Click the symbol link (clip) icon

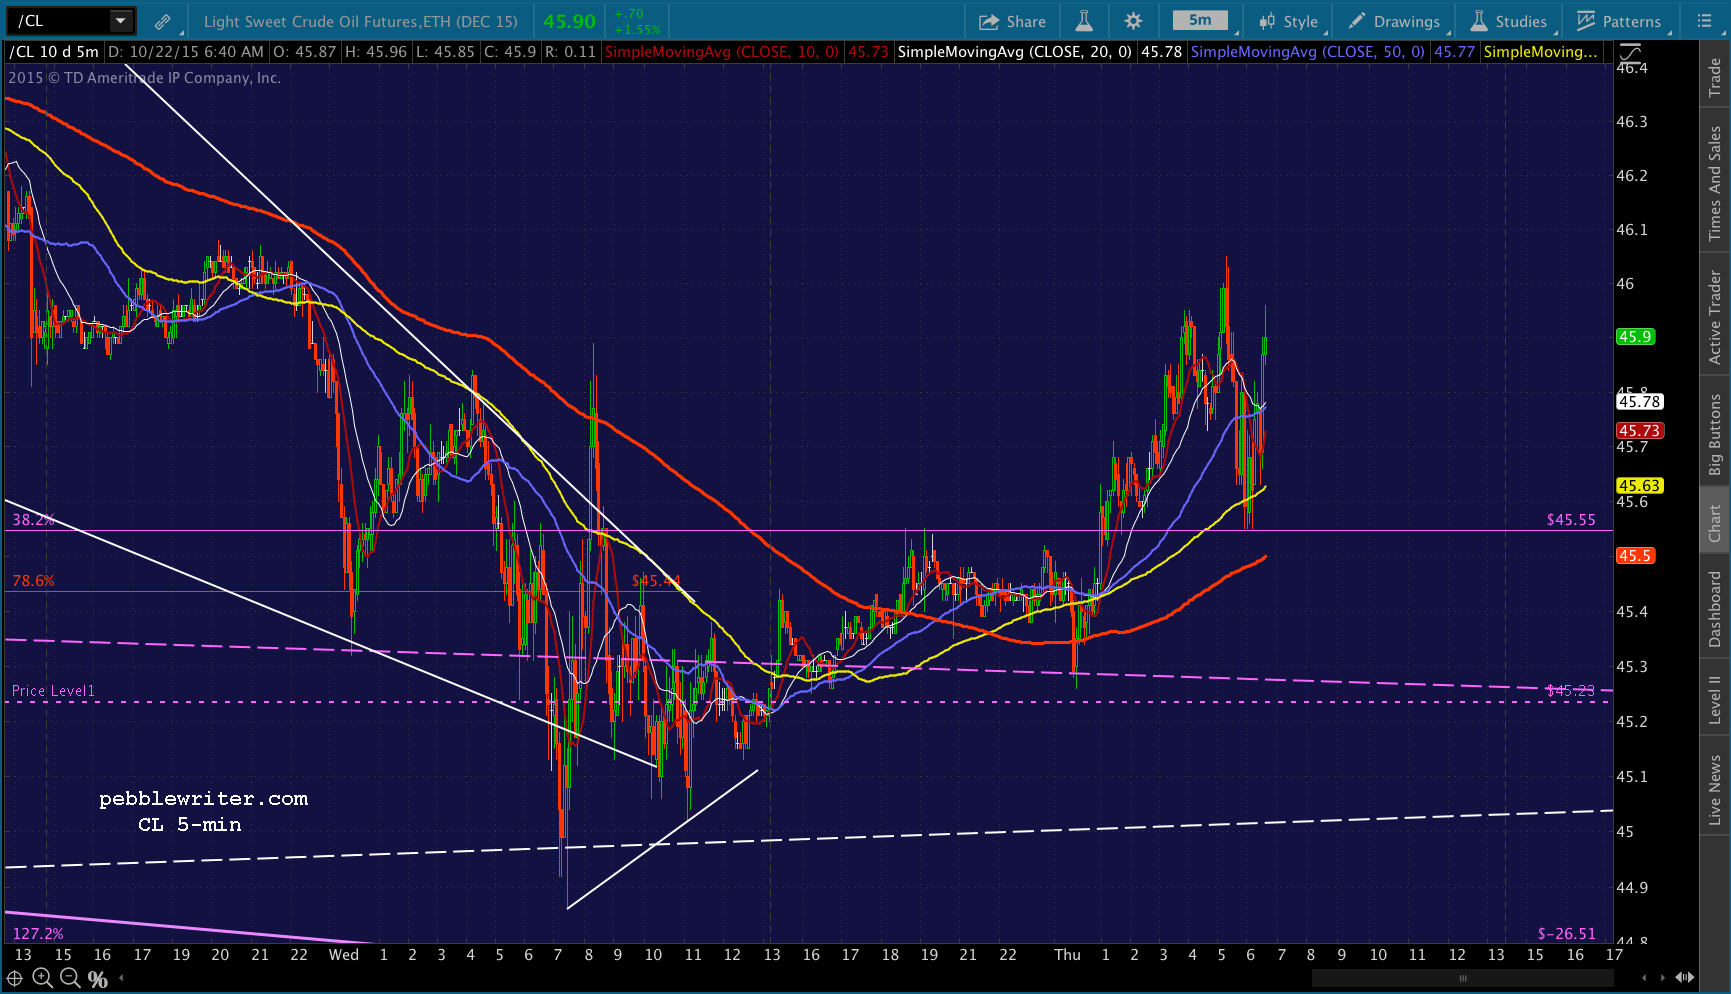(x=162, y=21)
